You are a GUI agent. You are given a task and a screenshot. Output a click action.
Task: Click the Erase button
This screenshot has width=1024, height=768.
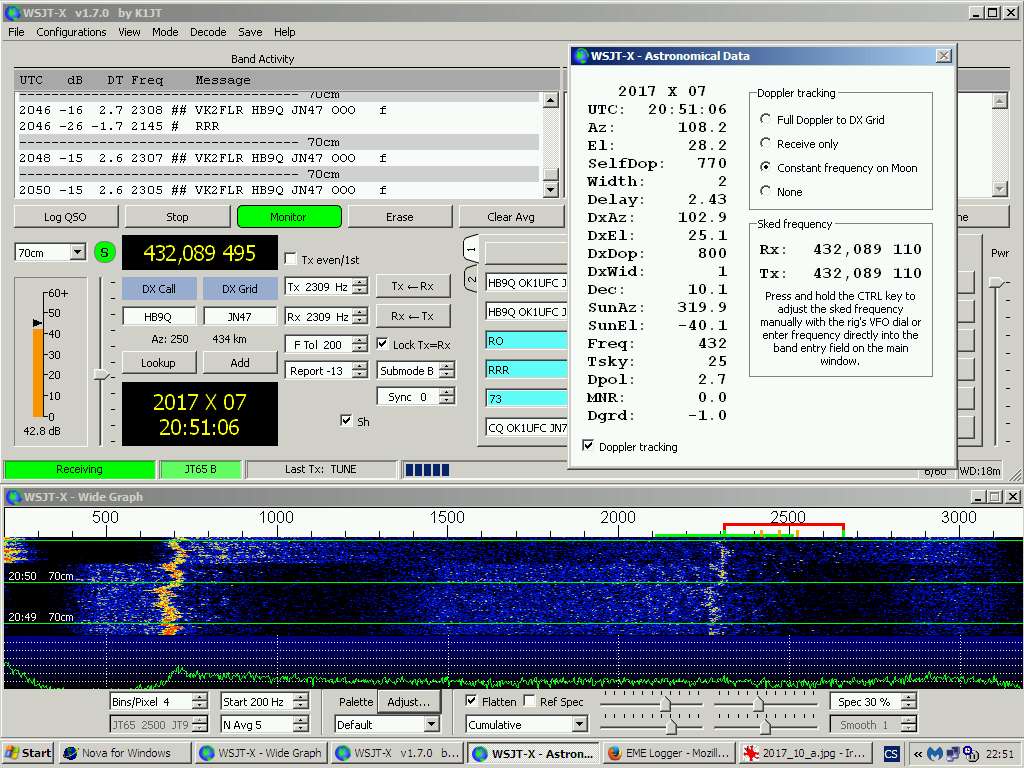(399, 217)
